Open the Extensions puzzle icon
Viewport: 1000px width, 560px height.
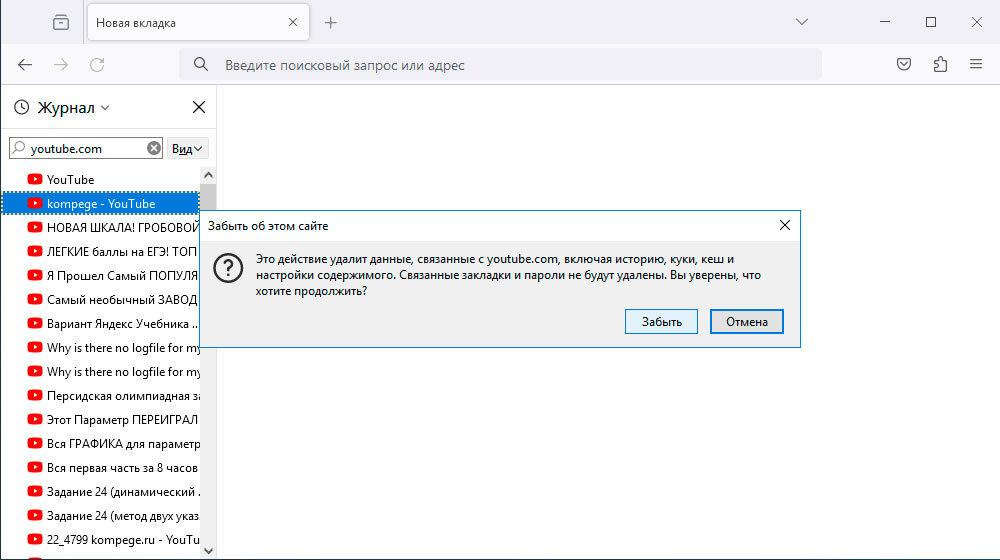[940, 64]
